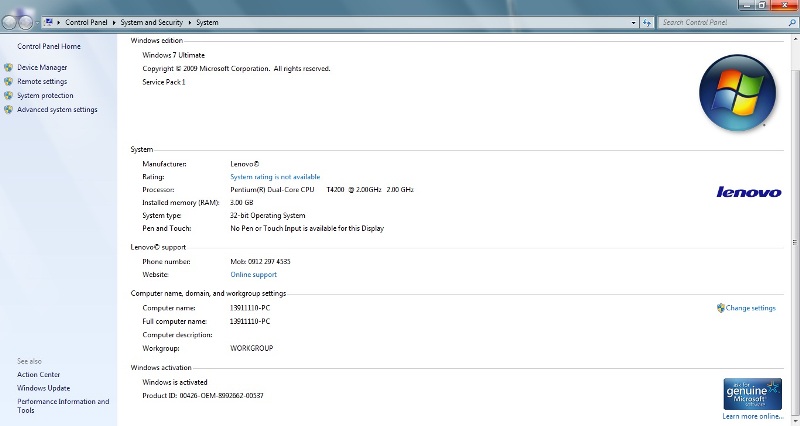Select the System breadcrumb segment
800x426 pixels.
point(207,22)
